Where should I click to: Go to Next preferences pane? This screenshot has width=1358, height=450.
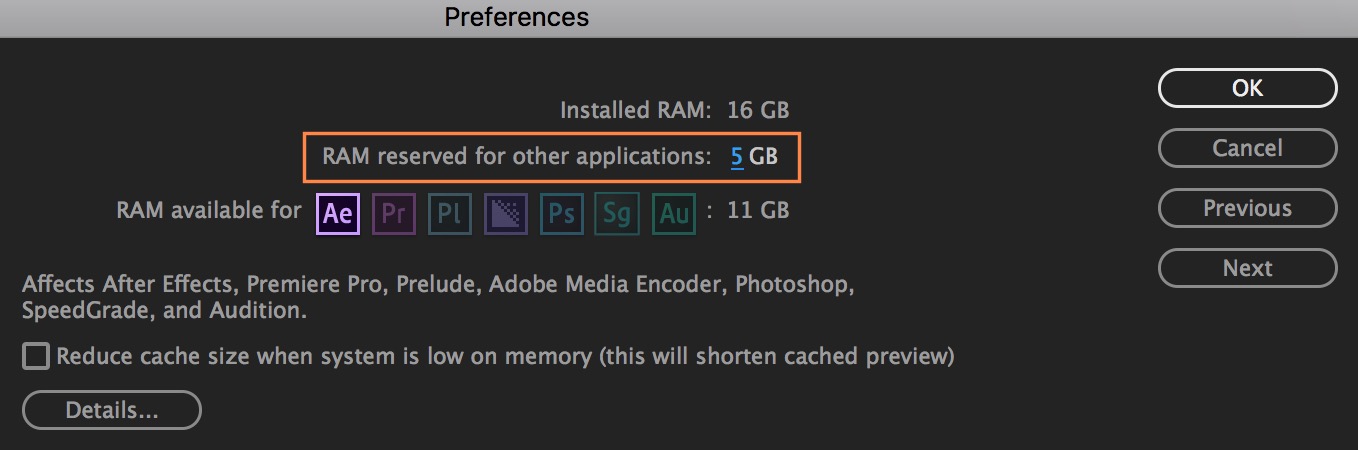coord(1247,268)
